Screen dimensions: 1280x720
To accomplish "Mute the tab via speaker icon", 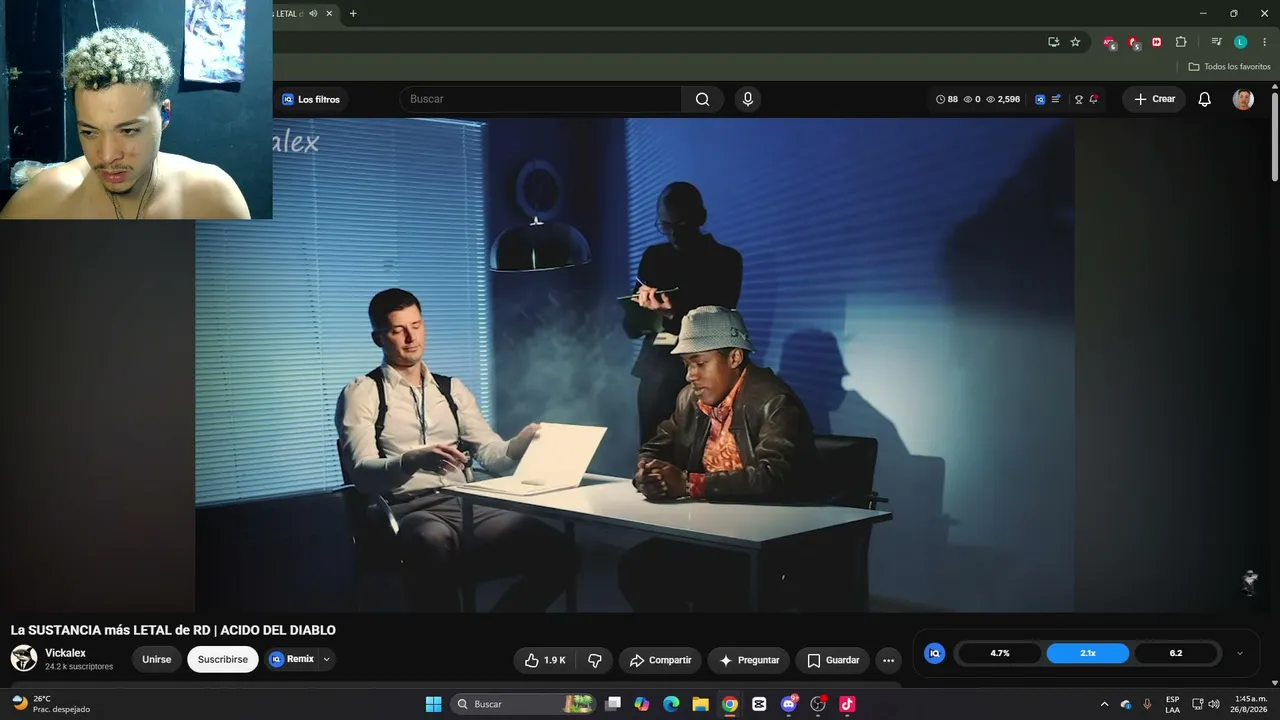I will coord(313,13).
